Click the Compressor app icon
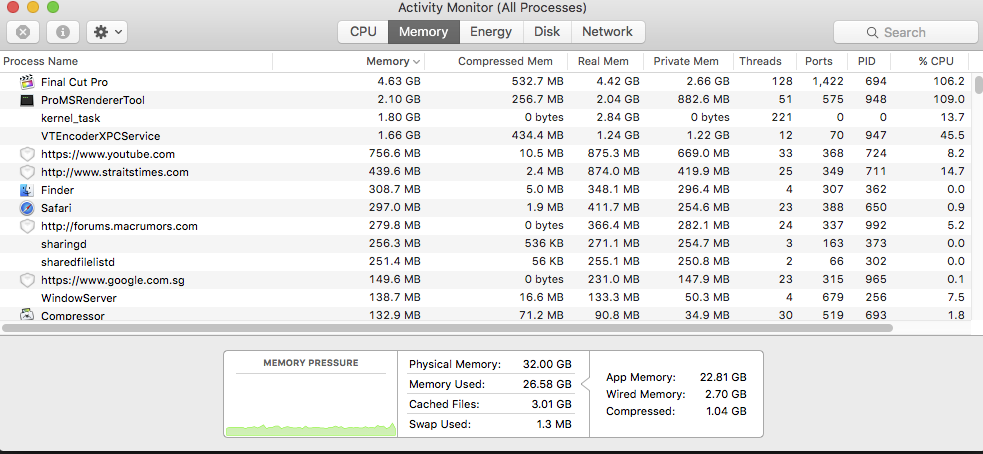The height and width of the screenshot is (454, 983). point(26,315)
